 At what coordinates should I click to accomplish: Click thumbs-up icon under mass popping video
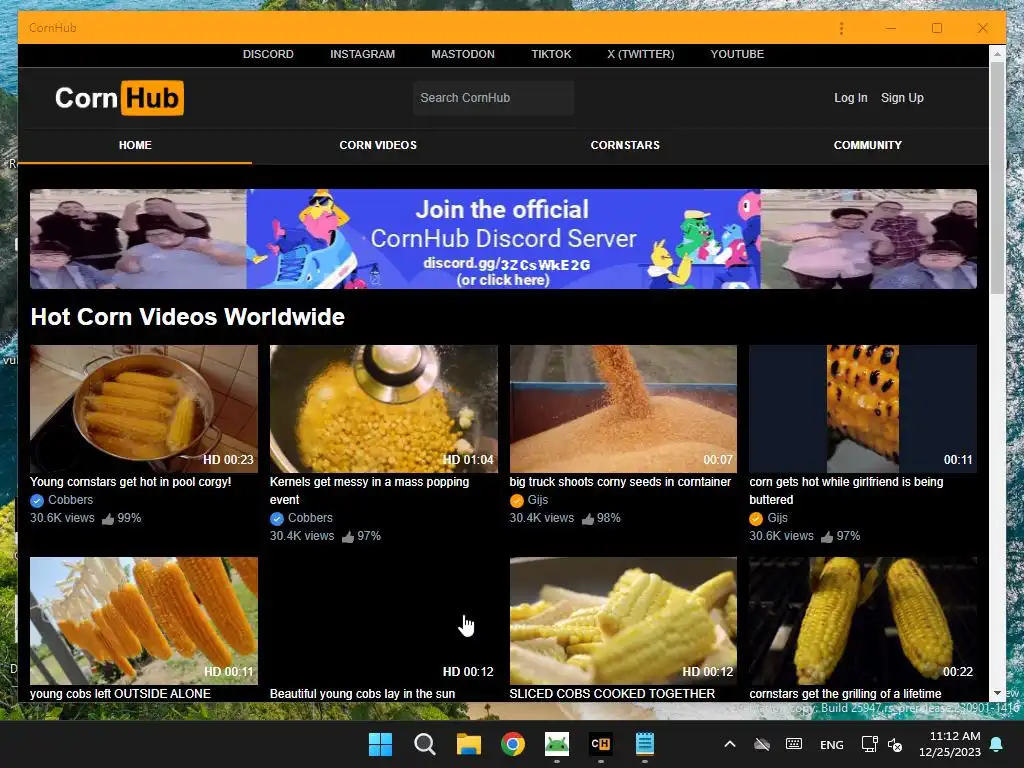pyautogui.click(x=347, y=536)
